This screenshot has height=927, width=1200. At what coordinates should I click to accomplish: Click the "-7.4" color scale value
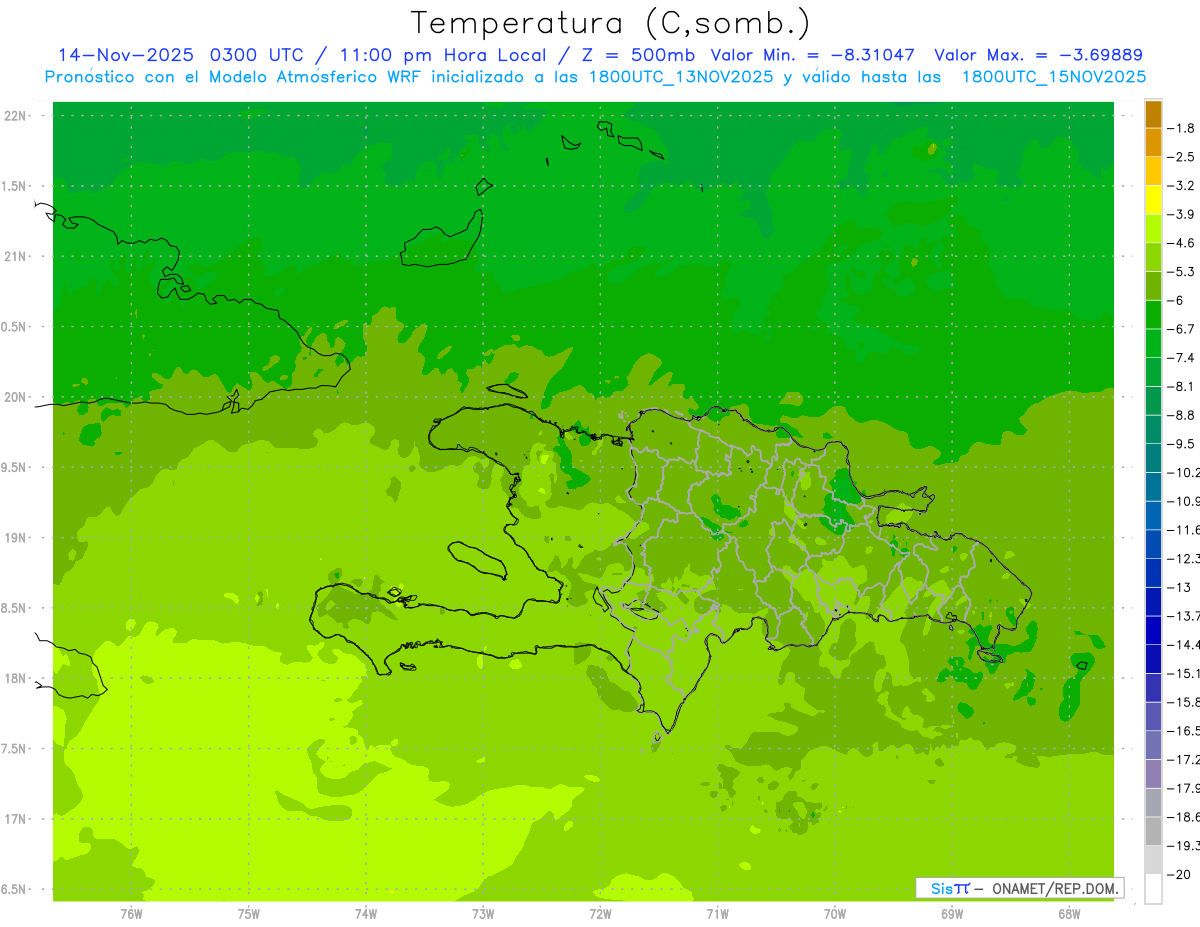[1182, 358]
